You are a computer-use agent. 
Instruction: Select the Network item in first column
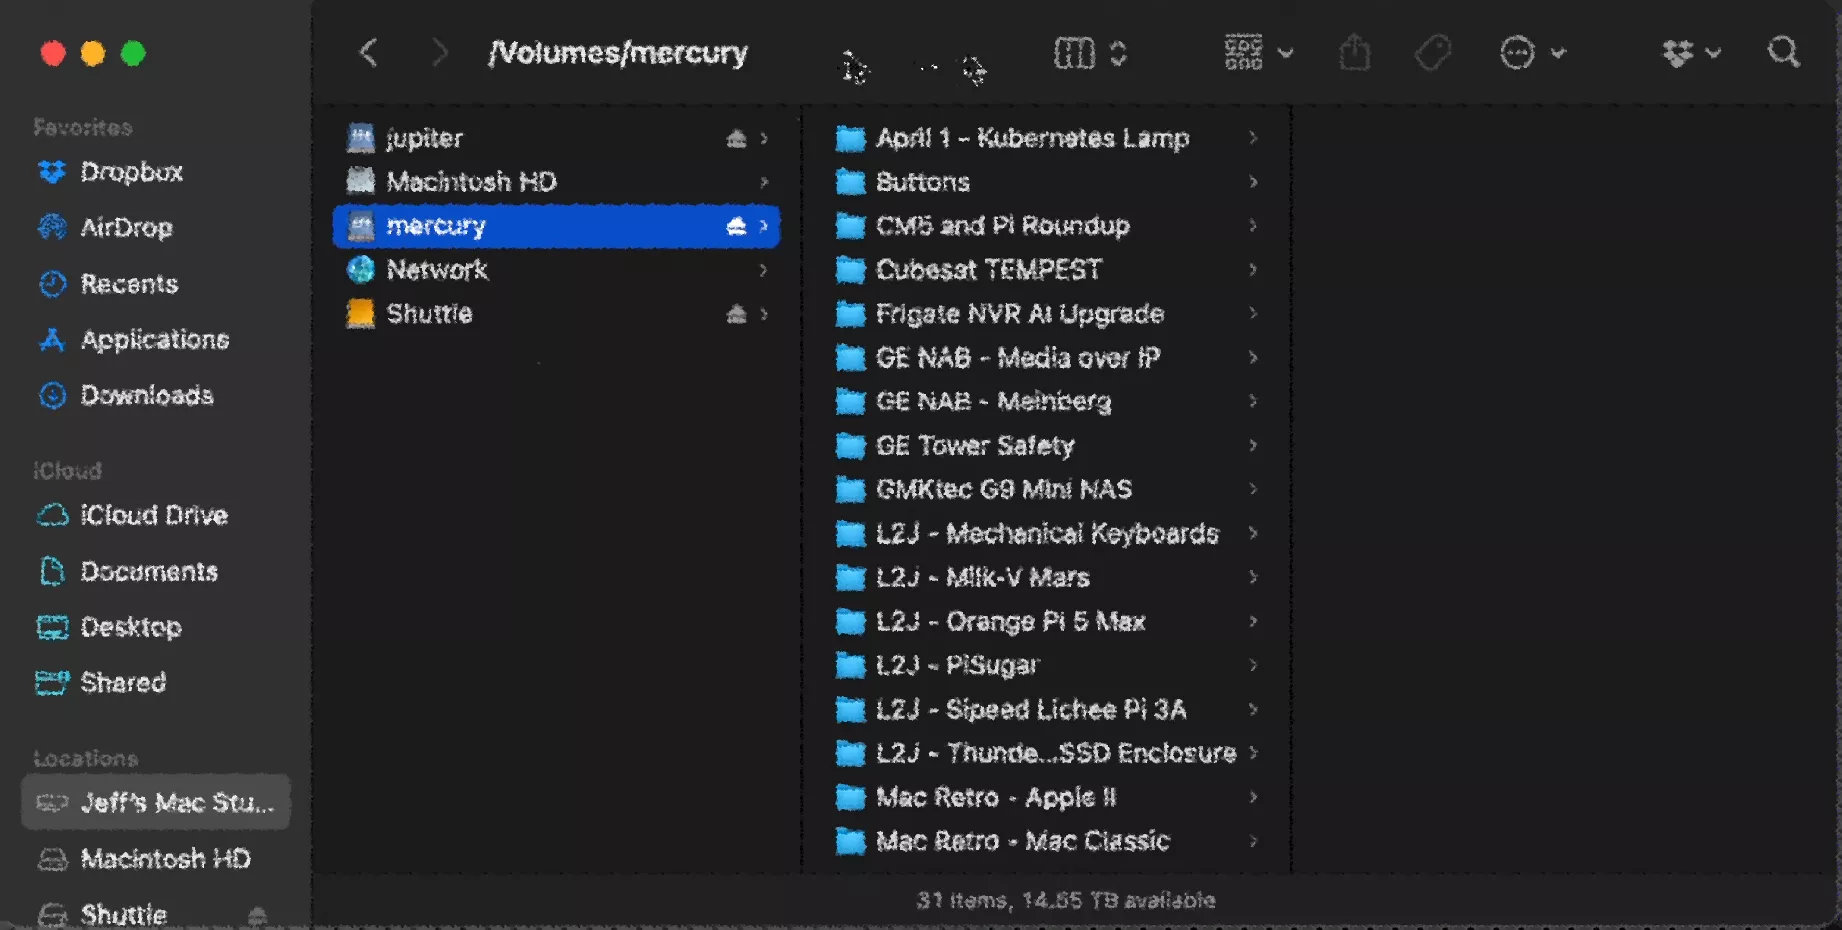pyautogui.click(x=437, y=270)
